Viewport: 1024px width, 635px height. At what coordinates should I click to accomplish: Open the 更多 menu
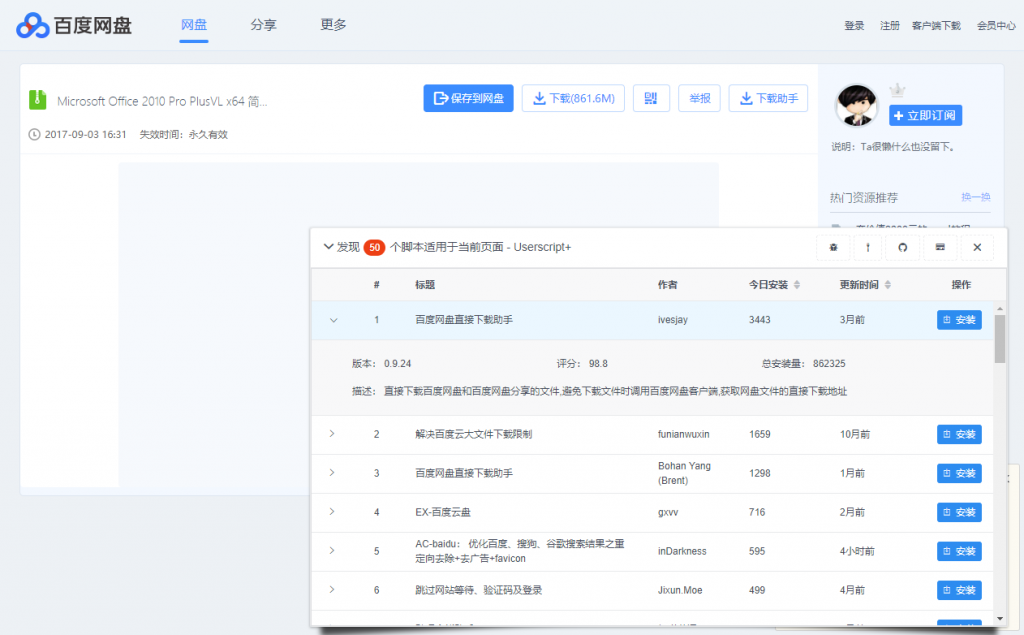[333, 25]
